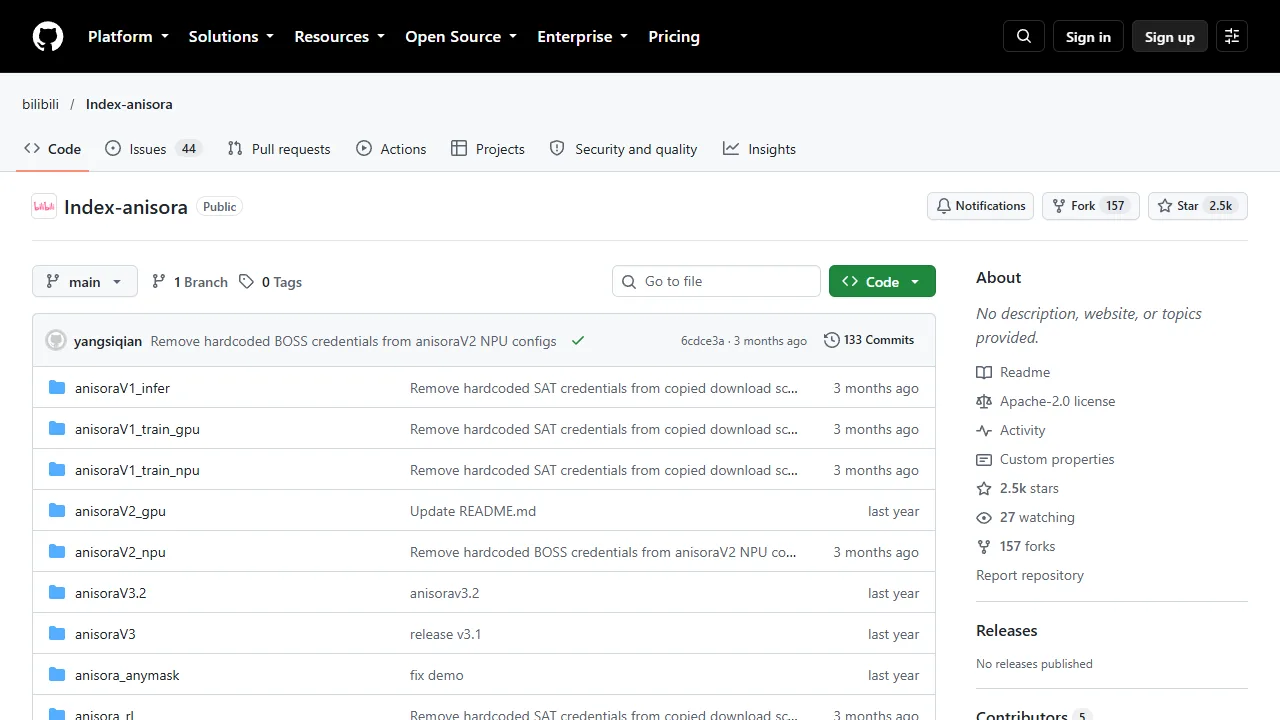
Task: Open the main branch selector dropdown
Action: (x=85, y=282)
